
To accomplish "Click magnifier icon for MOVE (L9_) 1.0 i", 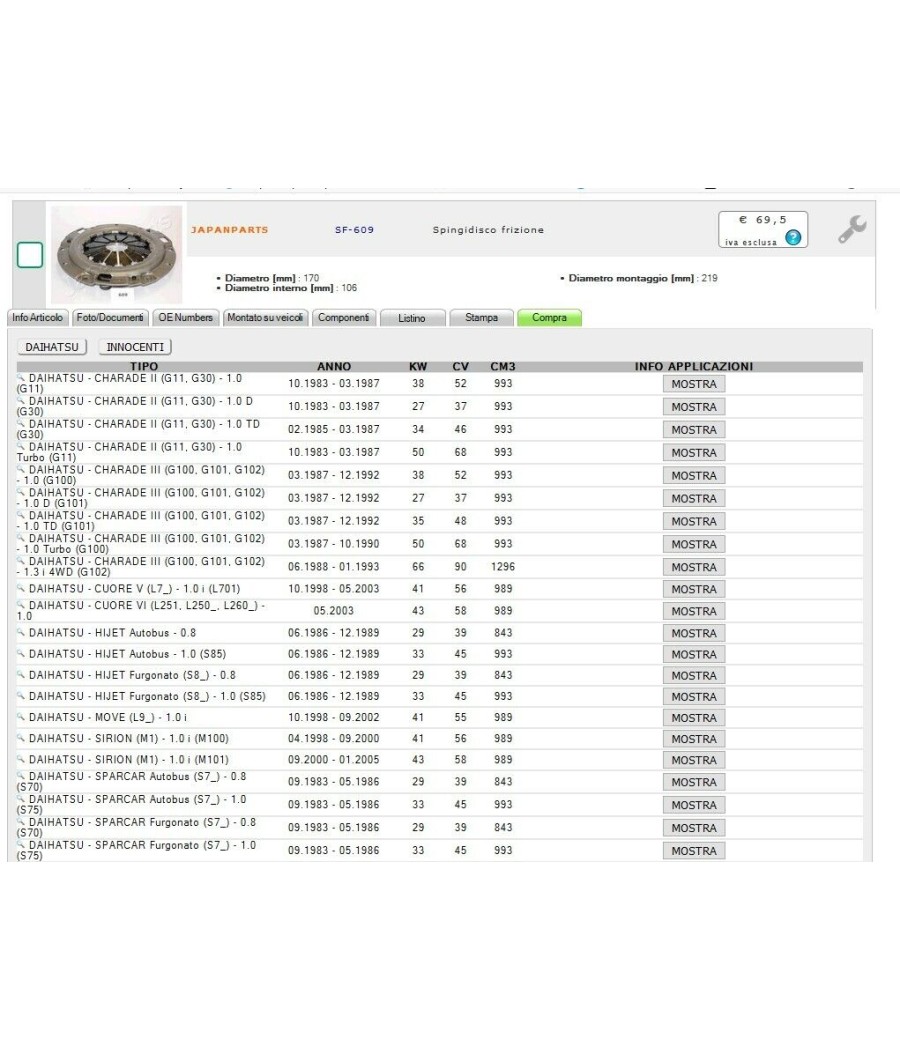I will point(21,717).
